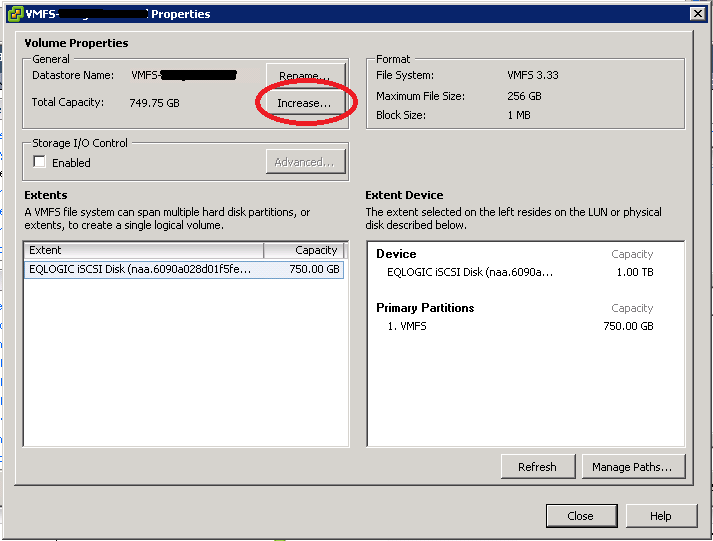713x541 pixels.
Task: Open Manage Paths... for the device
Action: click(x=638, y=467)
